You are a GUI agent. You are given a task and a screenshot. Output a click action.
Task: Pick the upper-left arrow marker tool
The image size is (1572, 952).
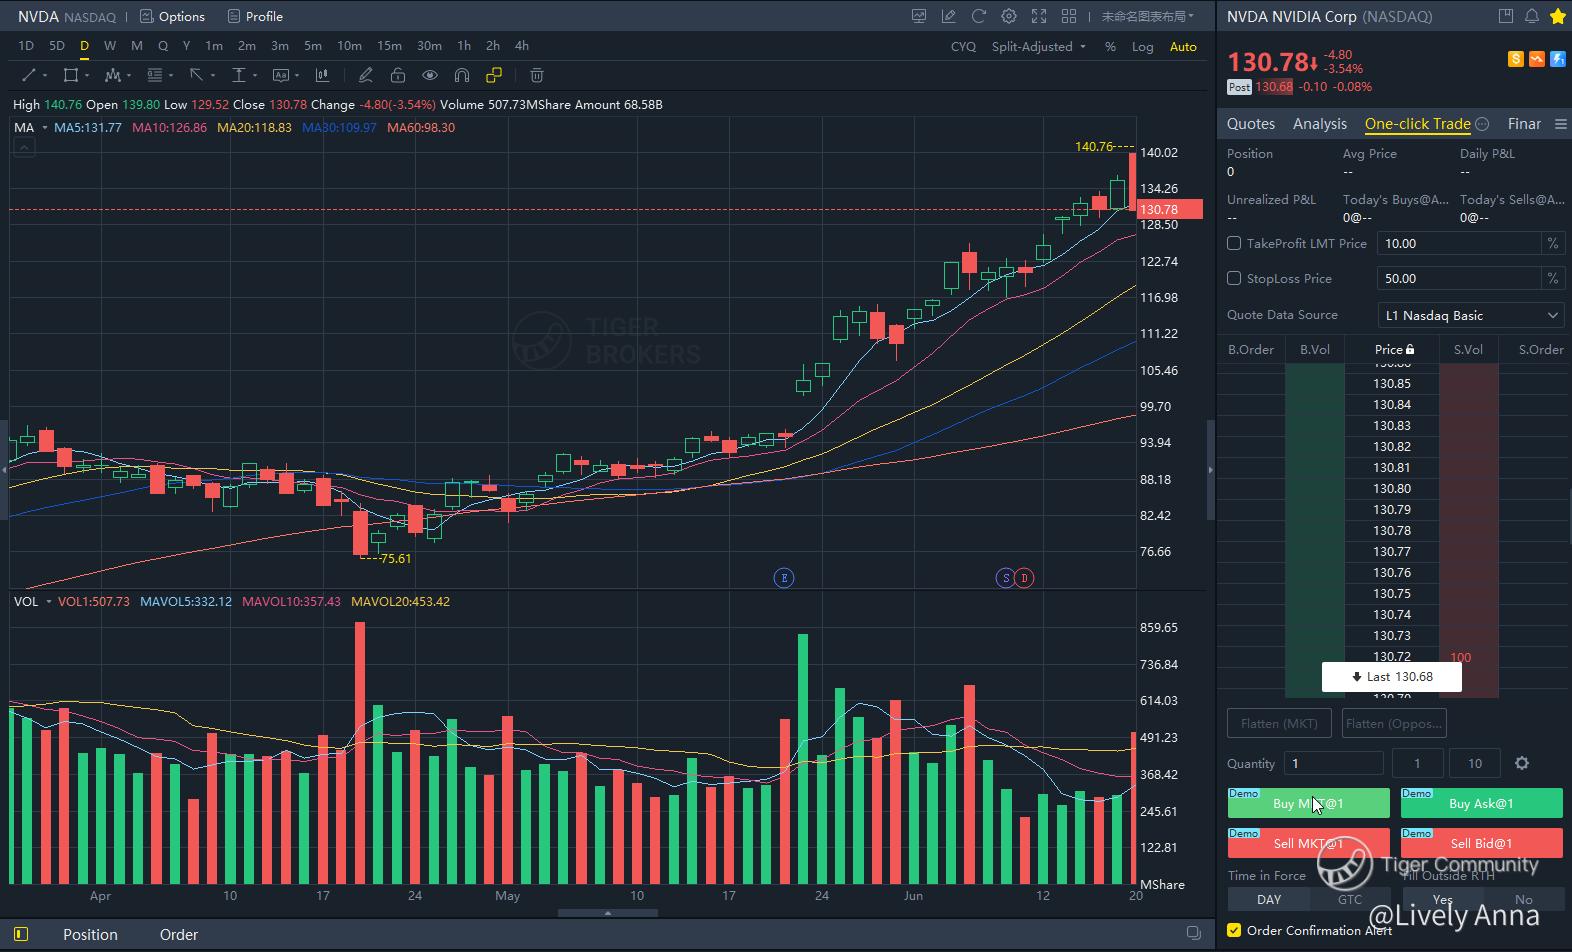tap(196, 75)
